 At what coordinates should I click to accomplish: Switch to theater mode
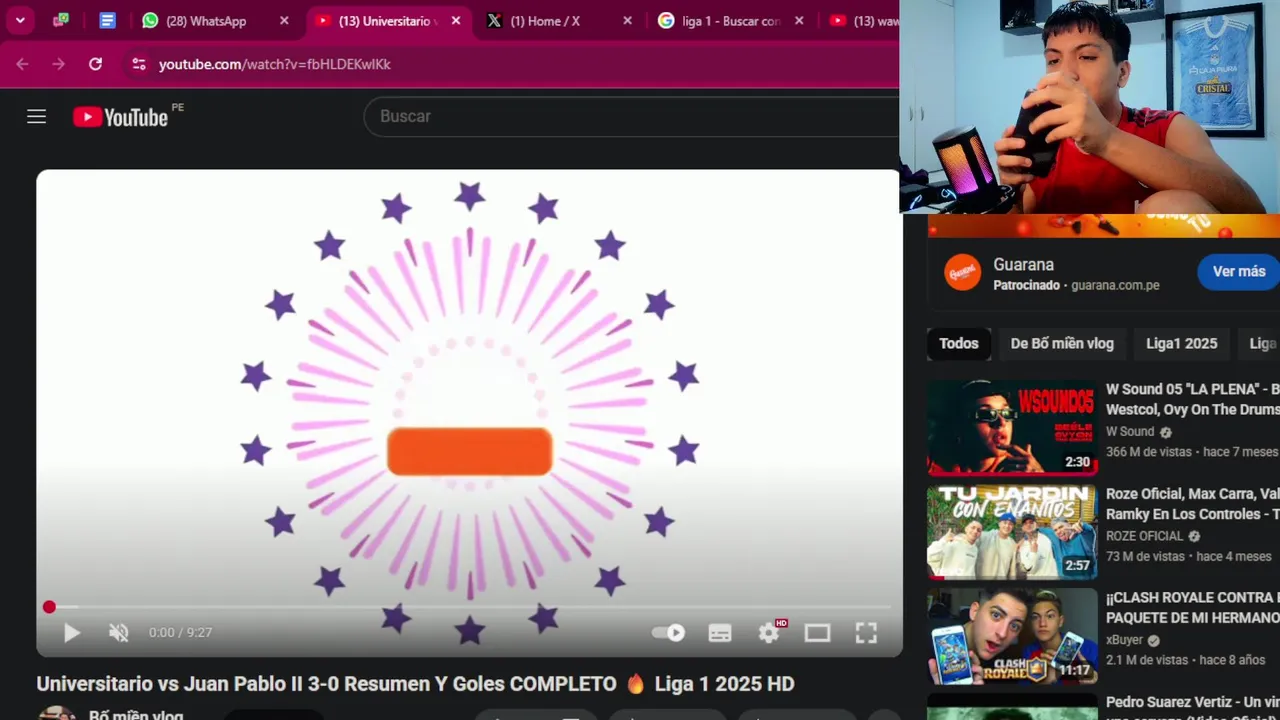[818, 633]
